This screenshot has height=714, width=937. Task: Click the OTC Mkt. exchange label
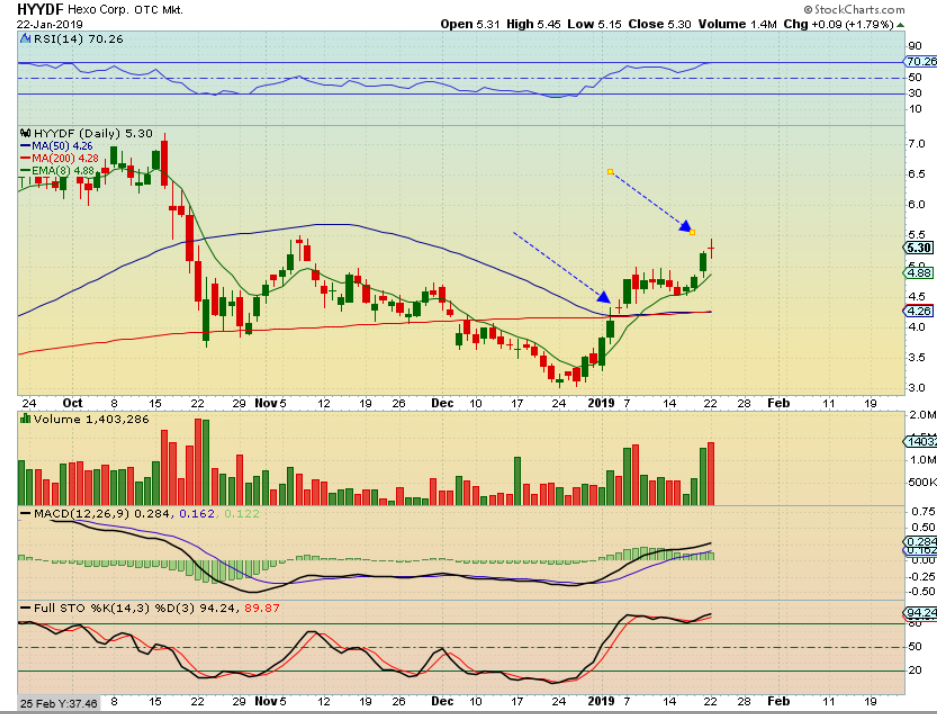[x=158, y=11]
